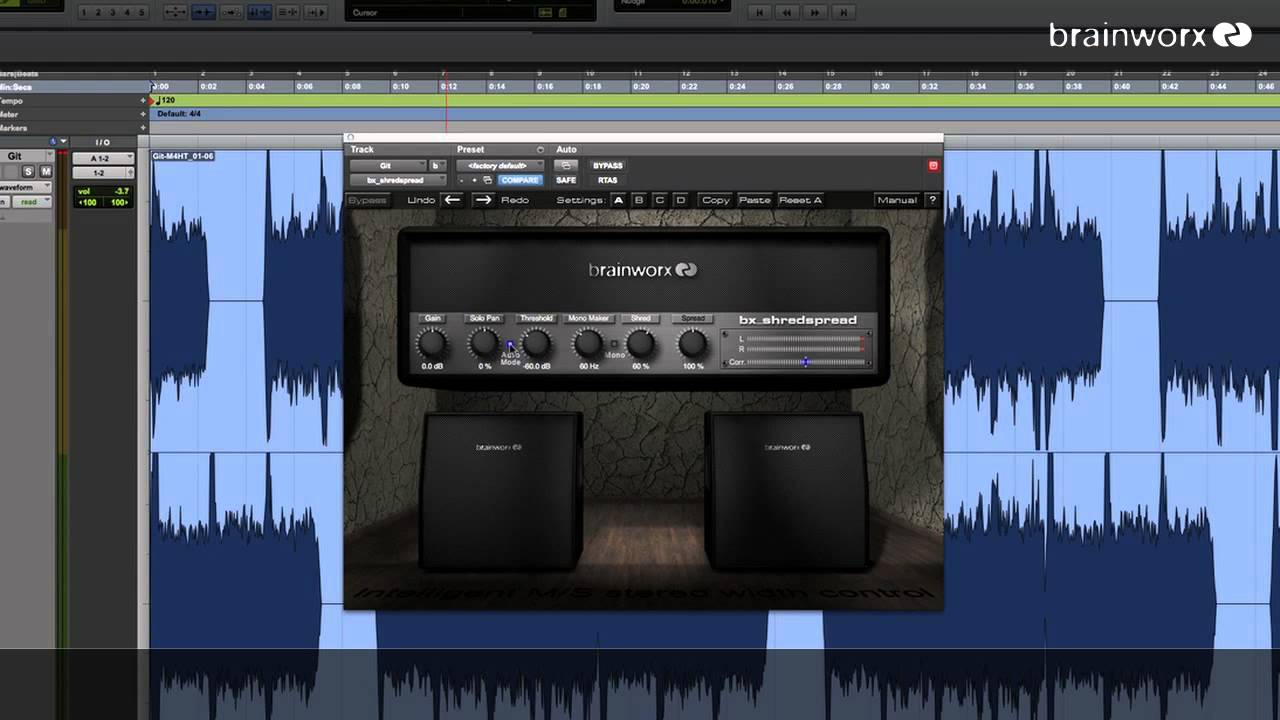Select settings slot A

tap(618, 200)
